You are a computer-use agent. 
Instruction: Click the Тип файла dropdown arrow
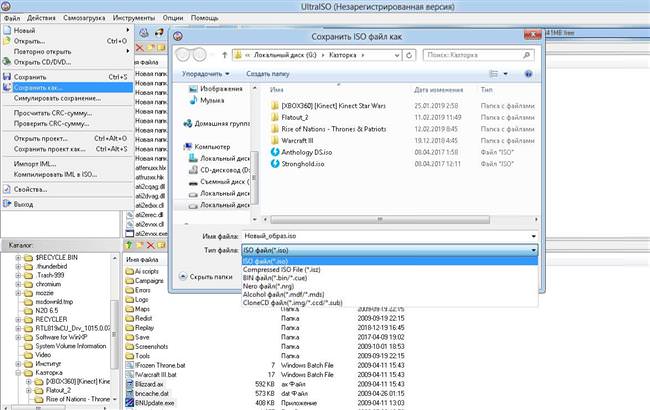[534, 250]
